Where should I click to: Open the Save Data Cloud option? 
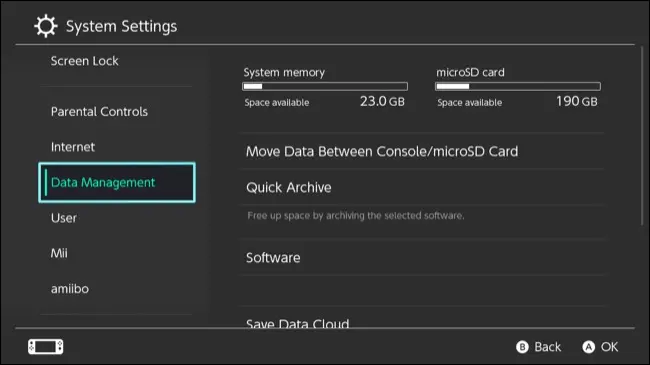(422, 320)
